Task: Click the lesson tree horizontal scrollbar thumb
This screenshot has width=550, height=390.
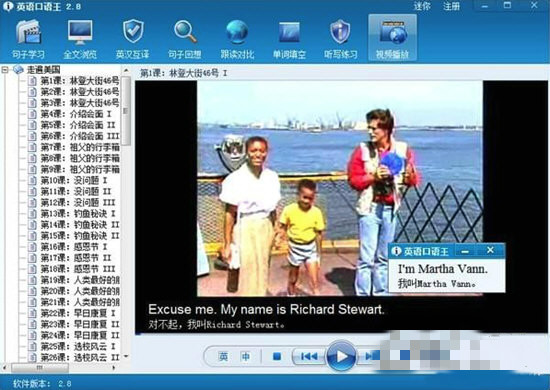Action: click(40, 368)
